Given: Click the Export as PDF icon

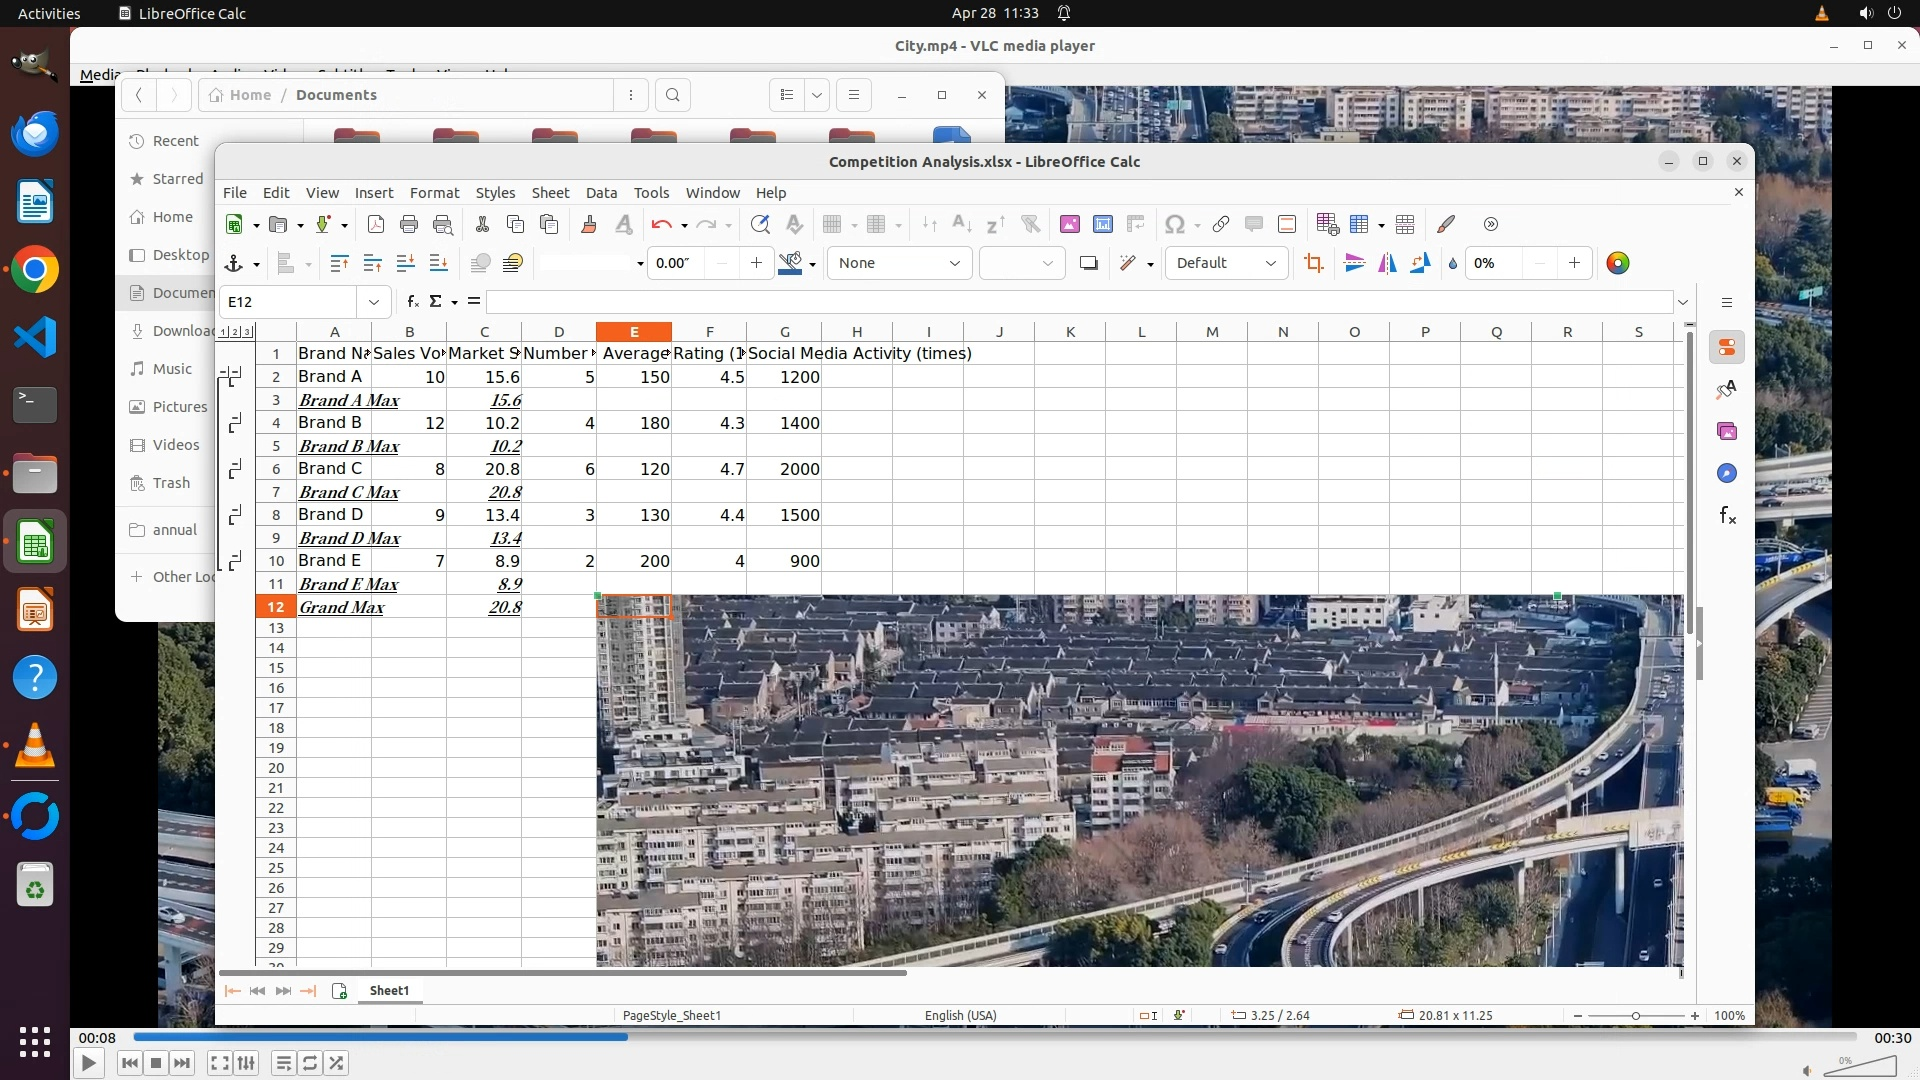Looking at the screenshot, I should (376, 224).
